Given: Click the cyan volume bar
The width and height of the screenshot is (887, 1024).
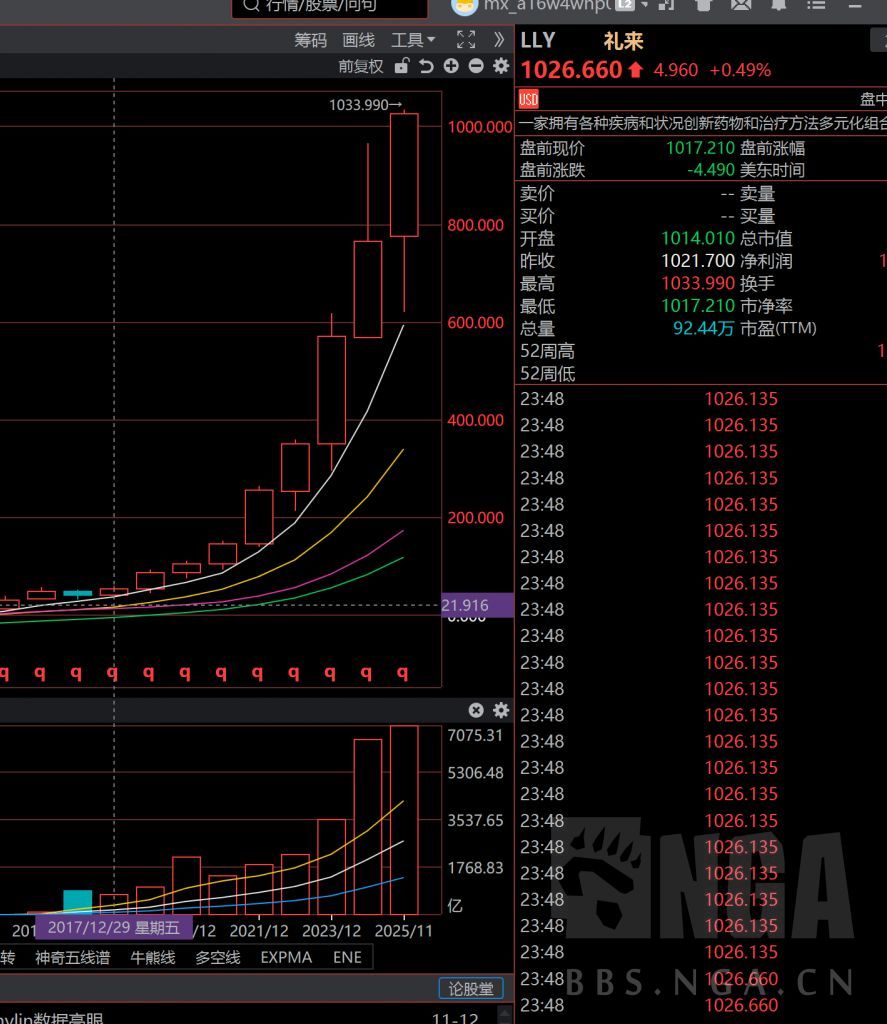Looking at the screenshot, I should (x=77, y=902).
